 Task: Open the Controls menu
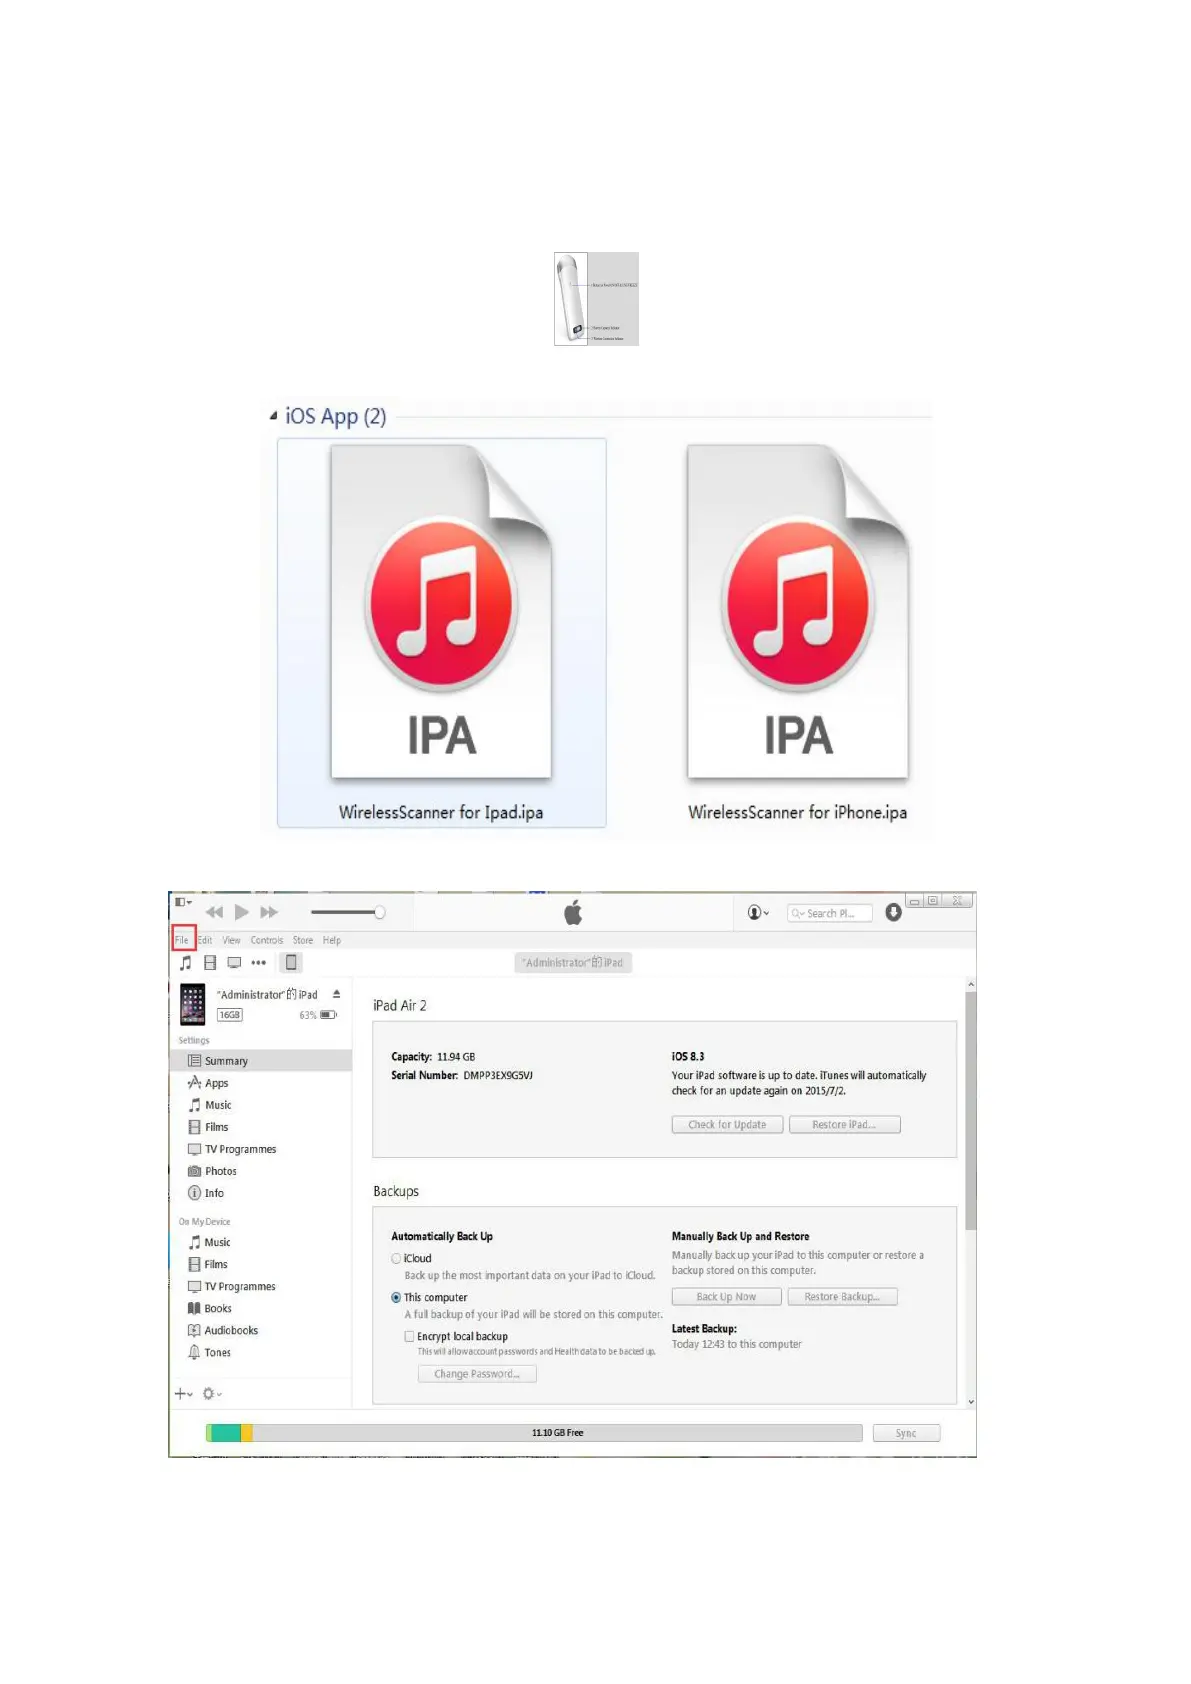267,940
